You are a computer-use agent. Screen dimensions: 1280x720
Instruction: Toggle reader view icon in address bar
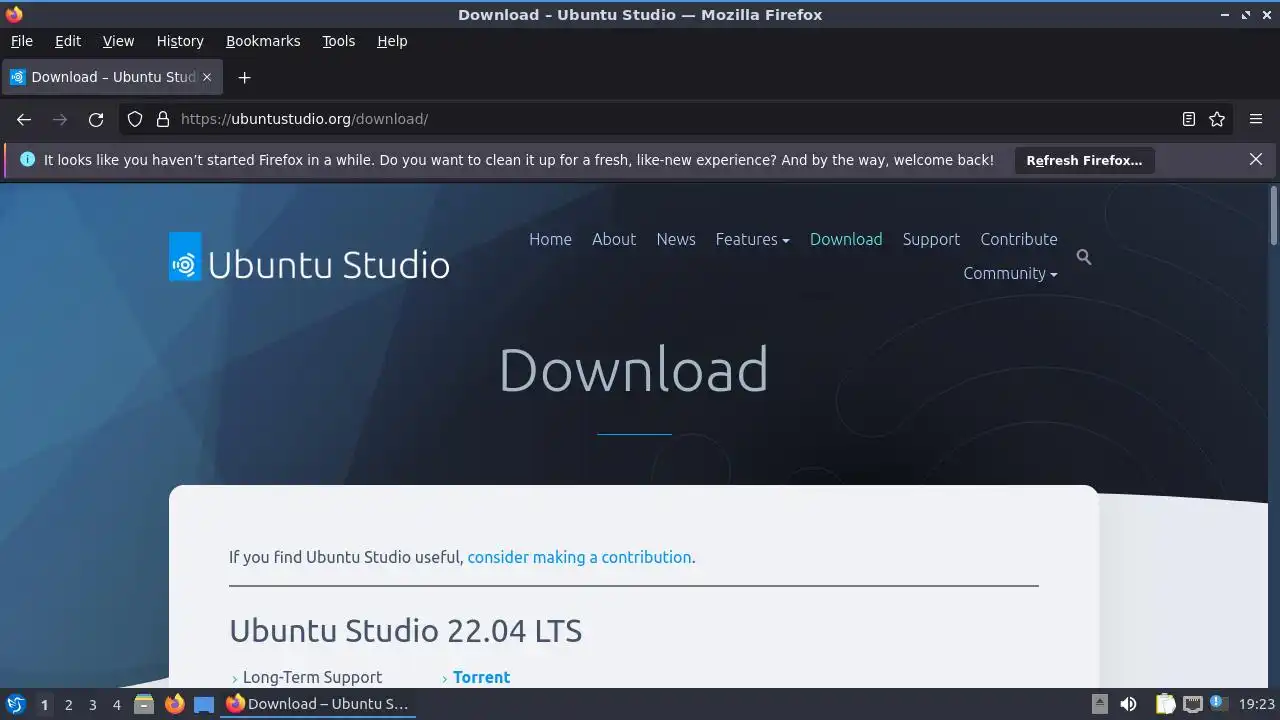[1189, 119]
